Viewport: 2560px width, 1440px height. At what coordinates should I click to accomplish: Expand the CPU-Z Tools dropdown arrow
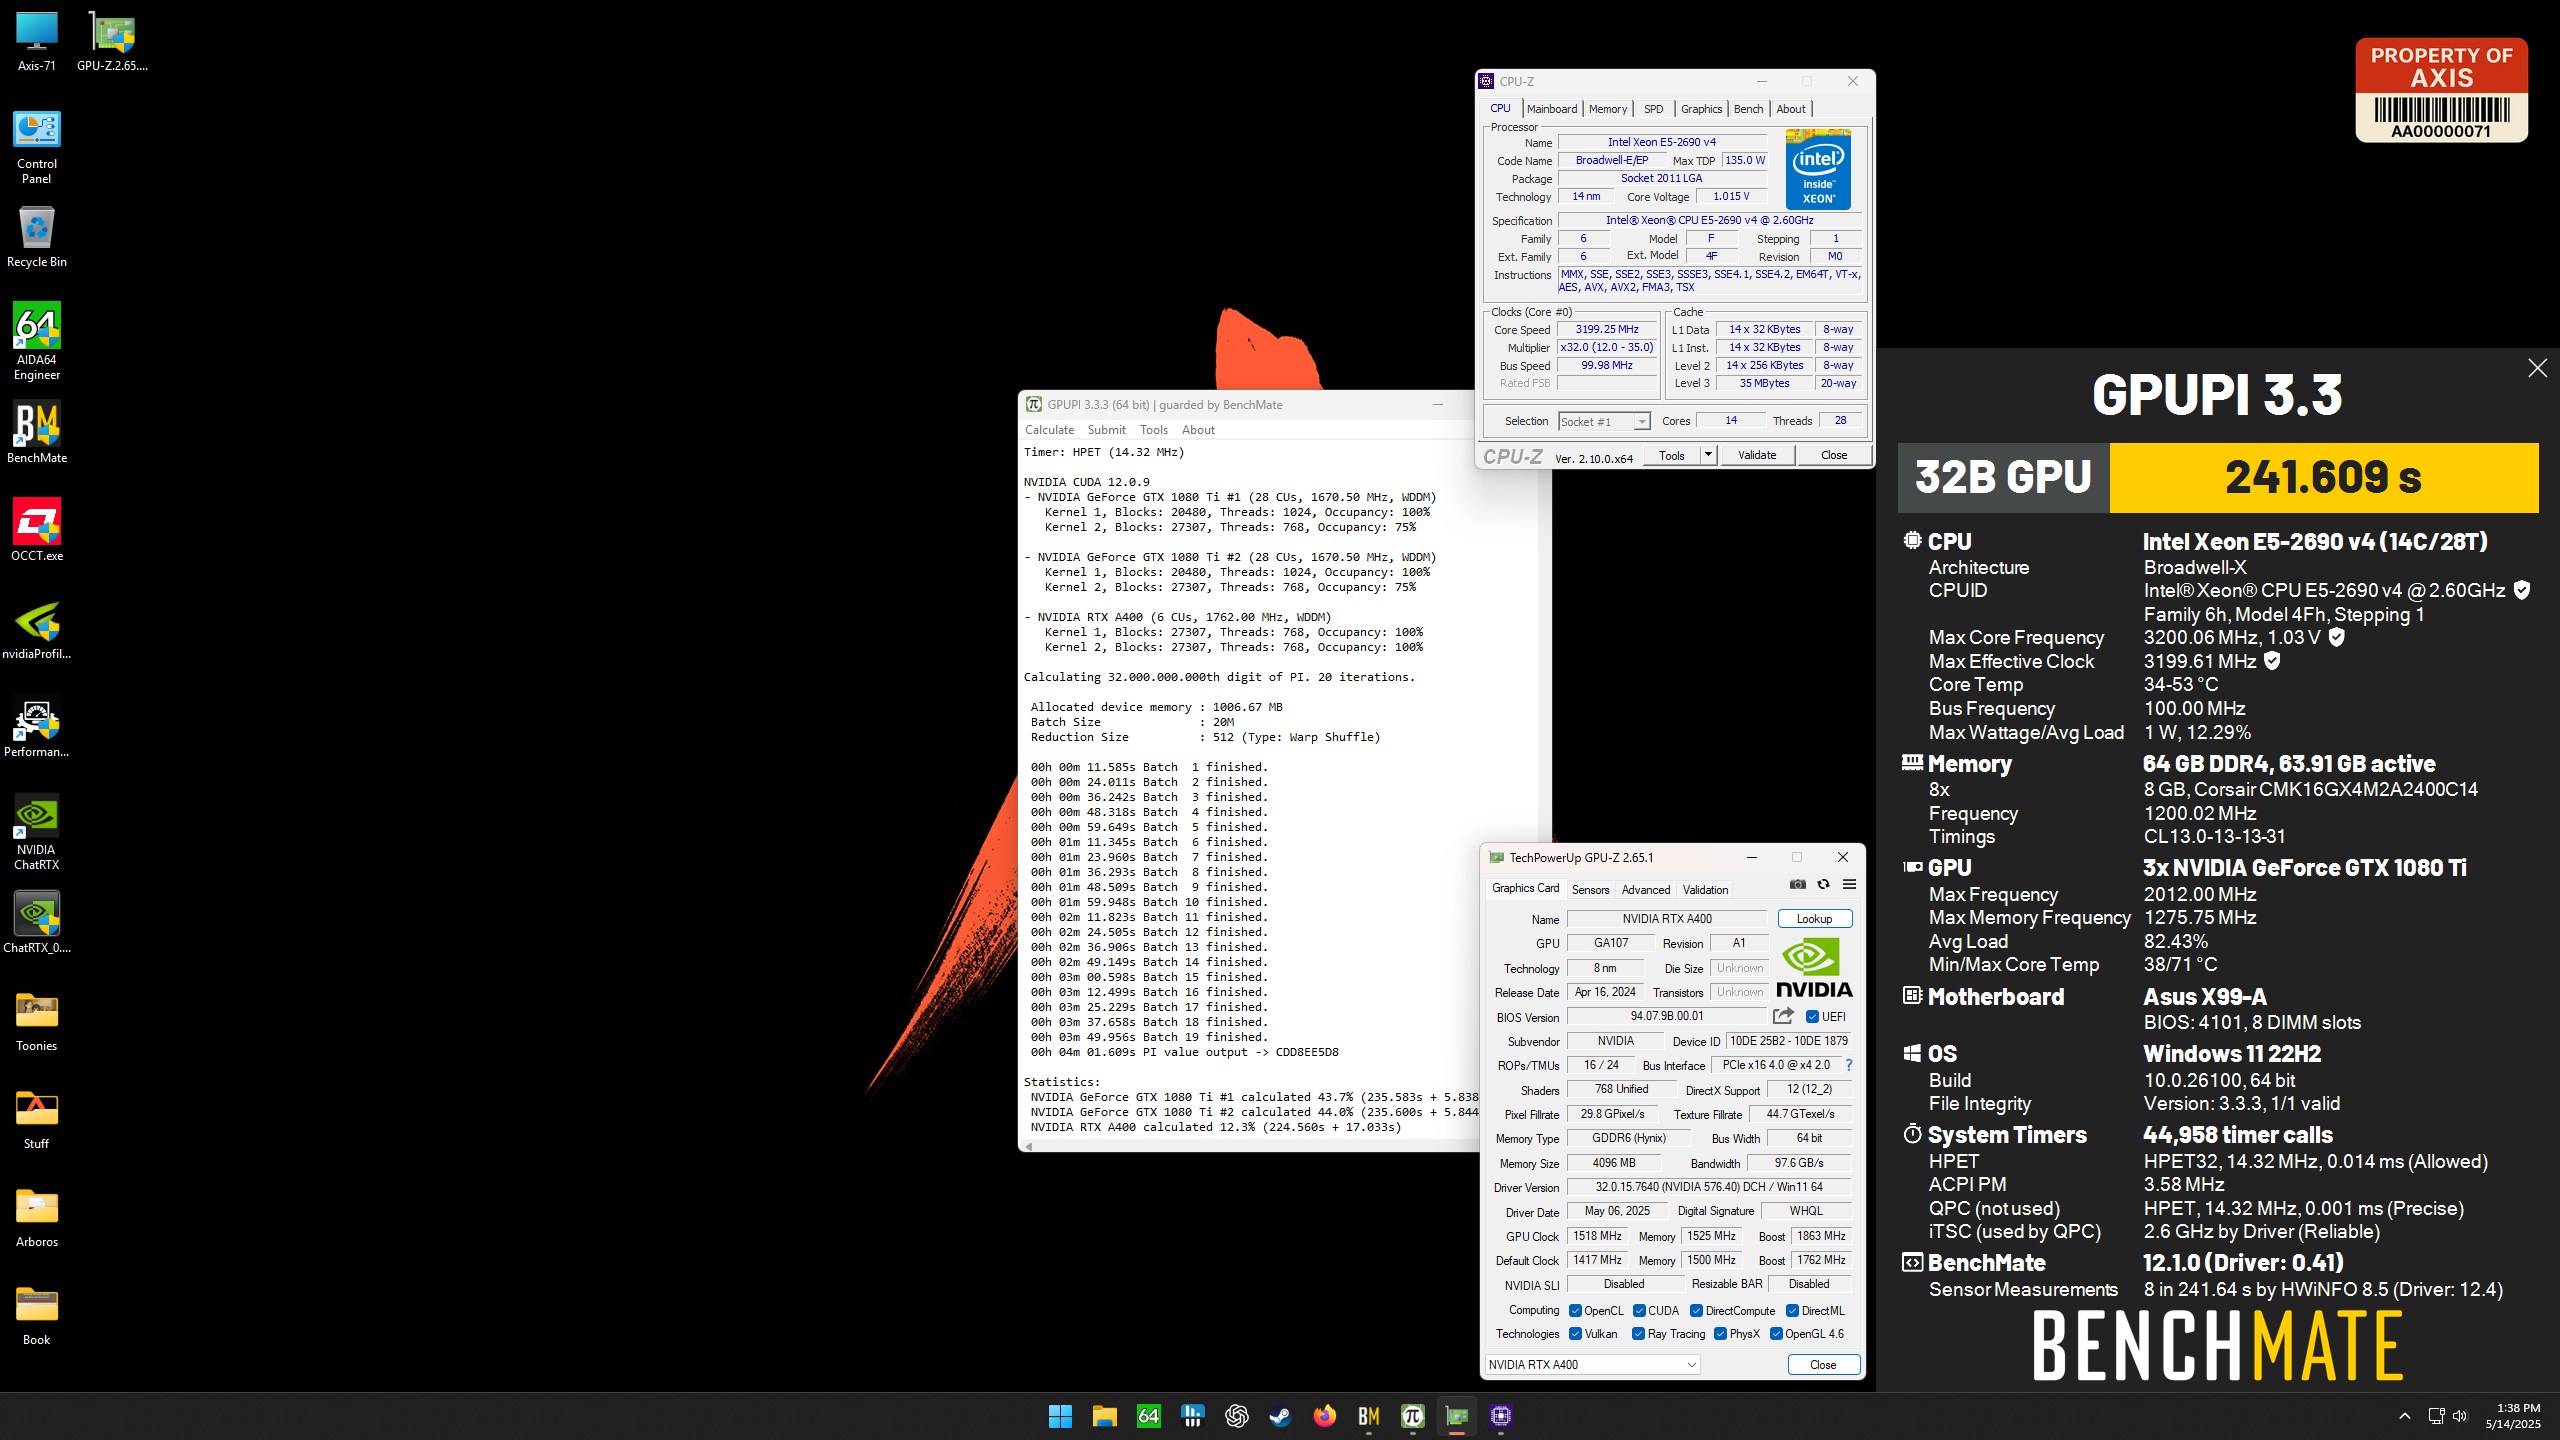click(x=1708, y=455)
